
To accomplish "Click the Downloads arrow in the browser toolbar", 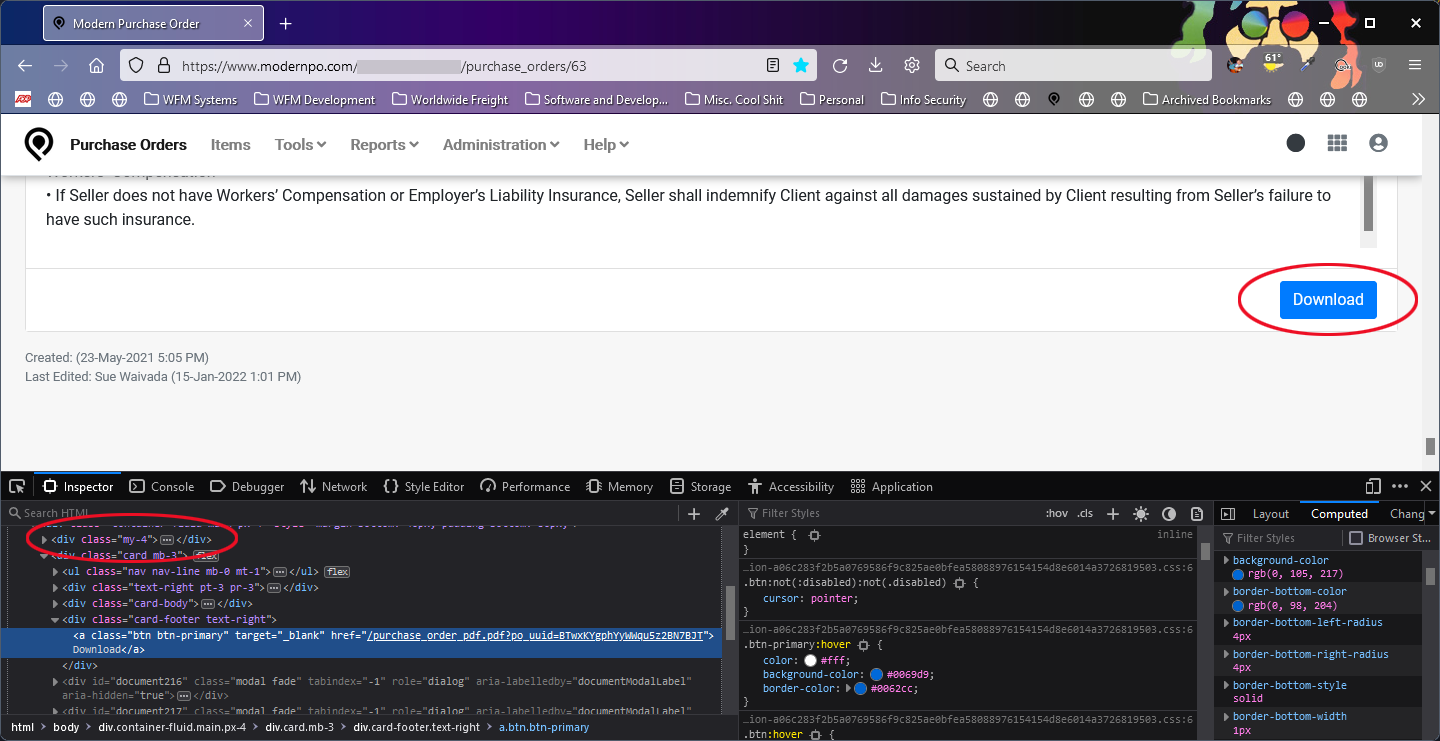I will [x=875, y=64].
